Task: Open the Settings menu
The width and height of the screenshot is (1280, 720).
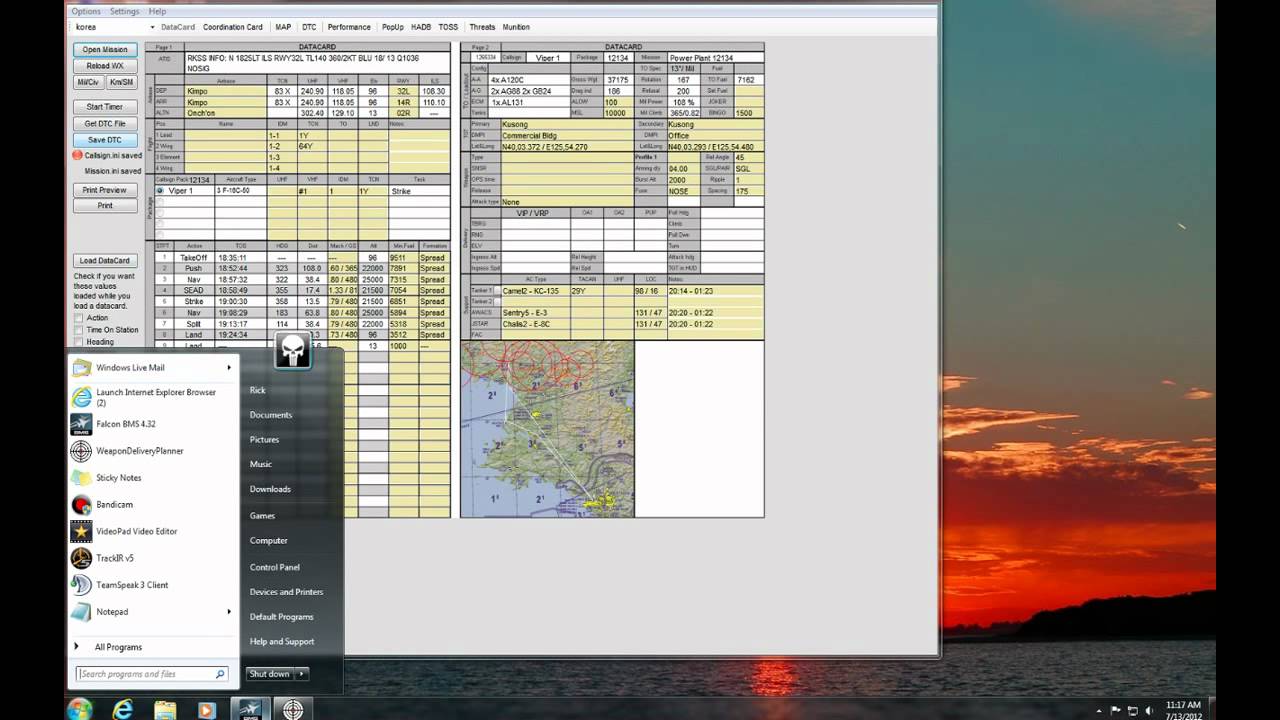Action: point(124,11)
